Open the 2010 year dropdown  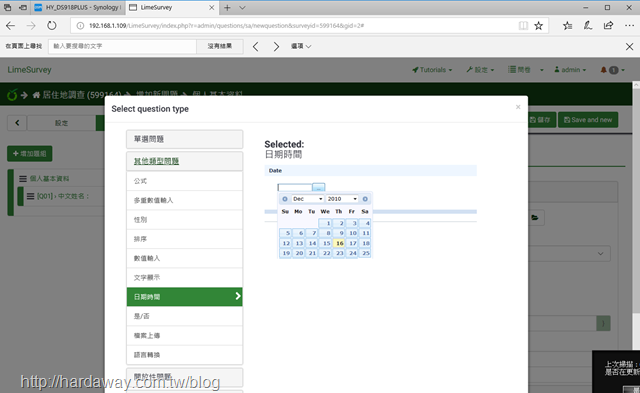(x=342, y=199)
